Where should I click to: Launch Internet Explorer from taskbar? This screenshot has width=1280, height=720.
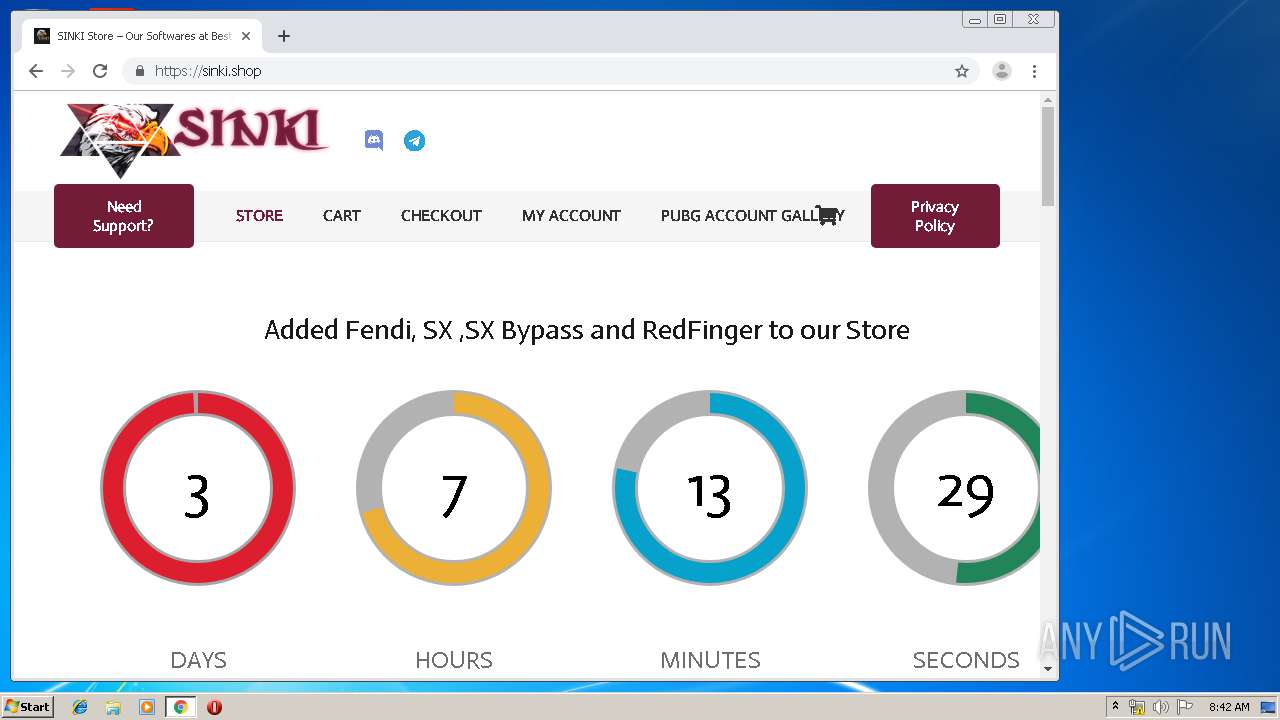pyautogui.click(x=80, y=707)
